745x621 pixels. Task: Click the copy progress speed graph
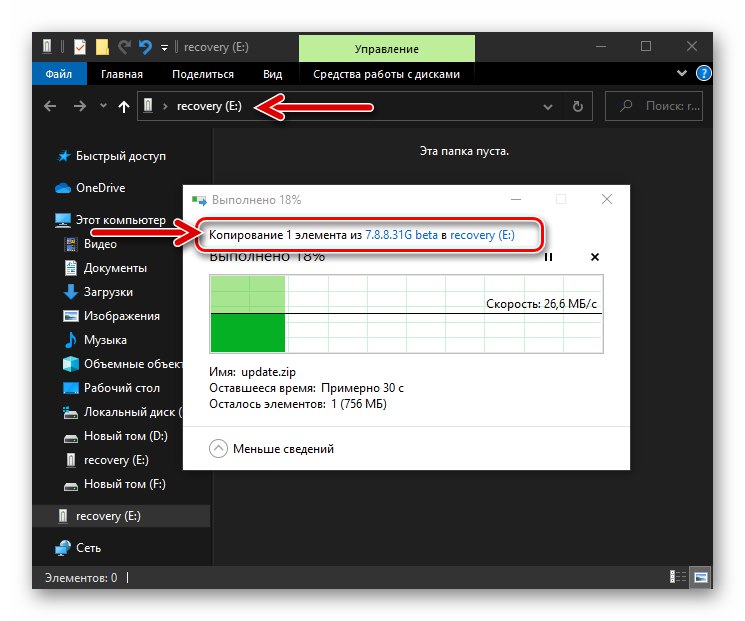406,314
